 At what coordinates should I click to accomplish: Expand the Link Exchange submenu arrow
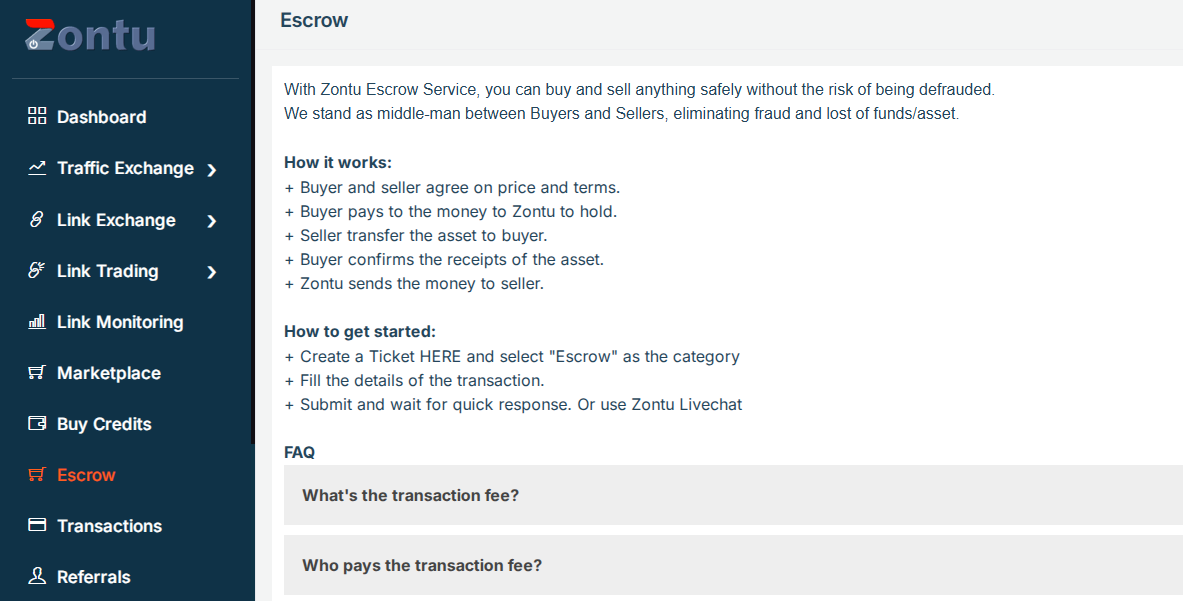[212, 221]
